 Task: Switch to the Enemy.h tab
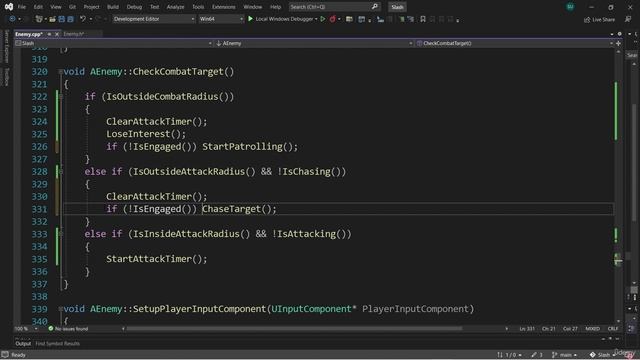pyautogui.click(x=74, y=34)
